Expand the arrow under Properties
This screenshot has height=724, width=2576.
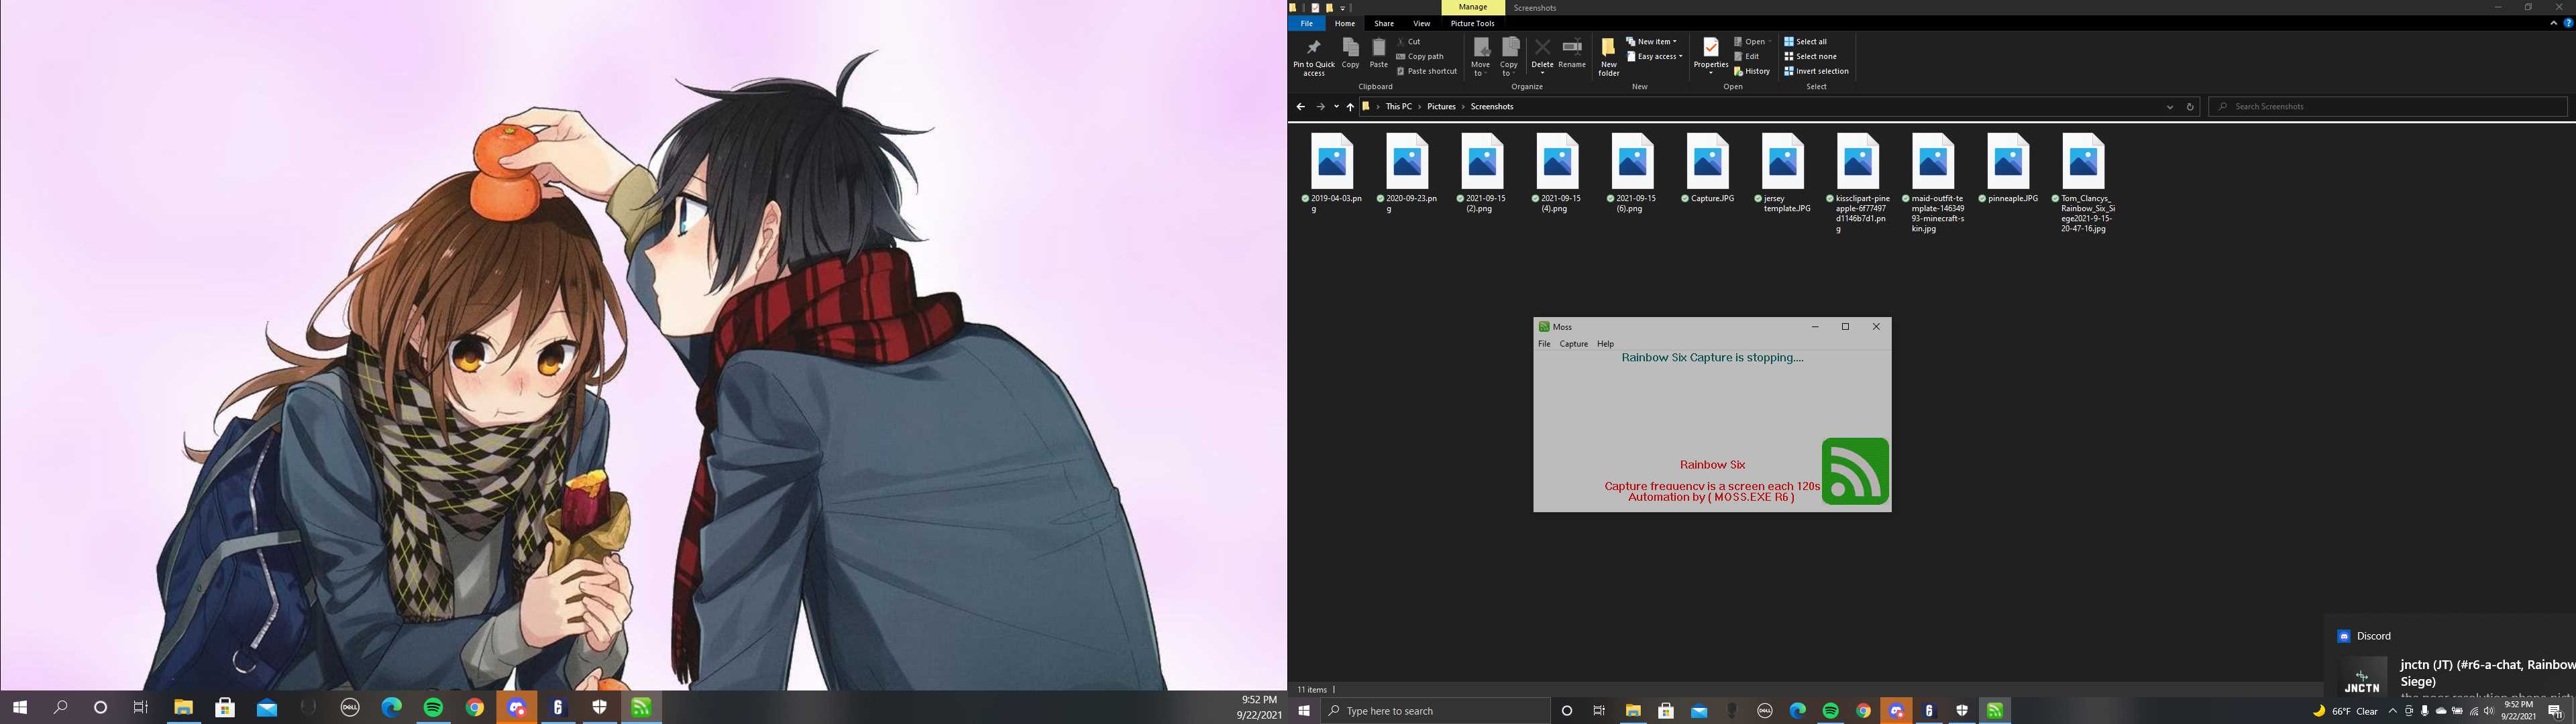point(1710,73)
